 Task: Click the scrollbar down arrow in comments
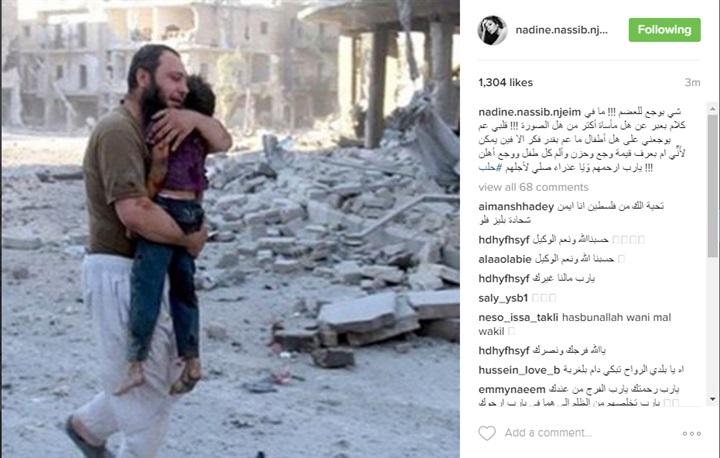point(712,399)
